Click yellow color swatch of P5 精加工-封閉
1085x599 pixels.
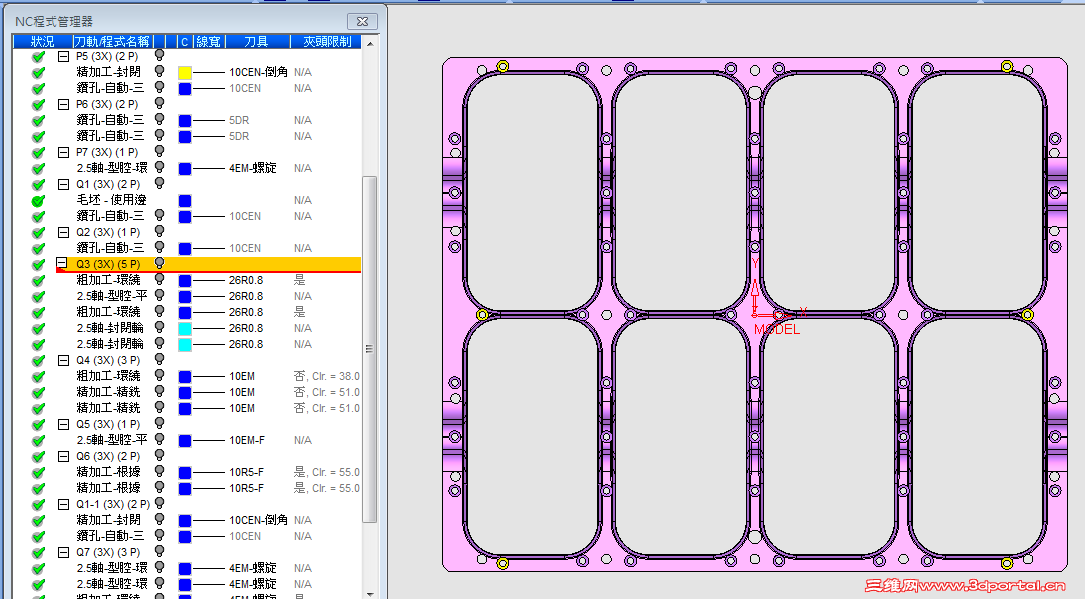185,73
